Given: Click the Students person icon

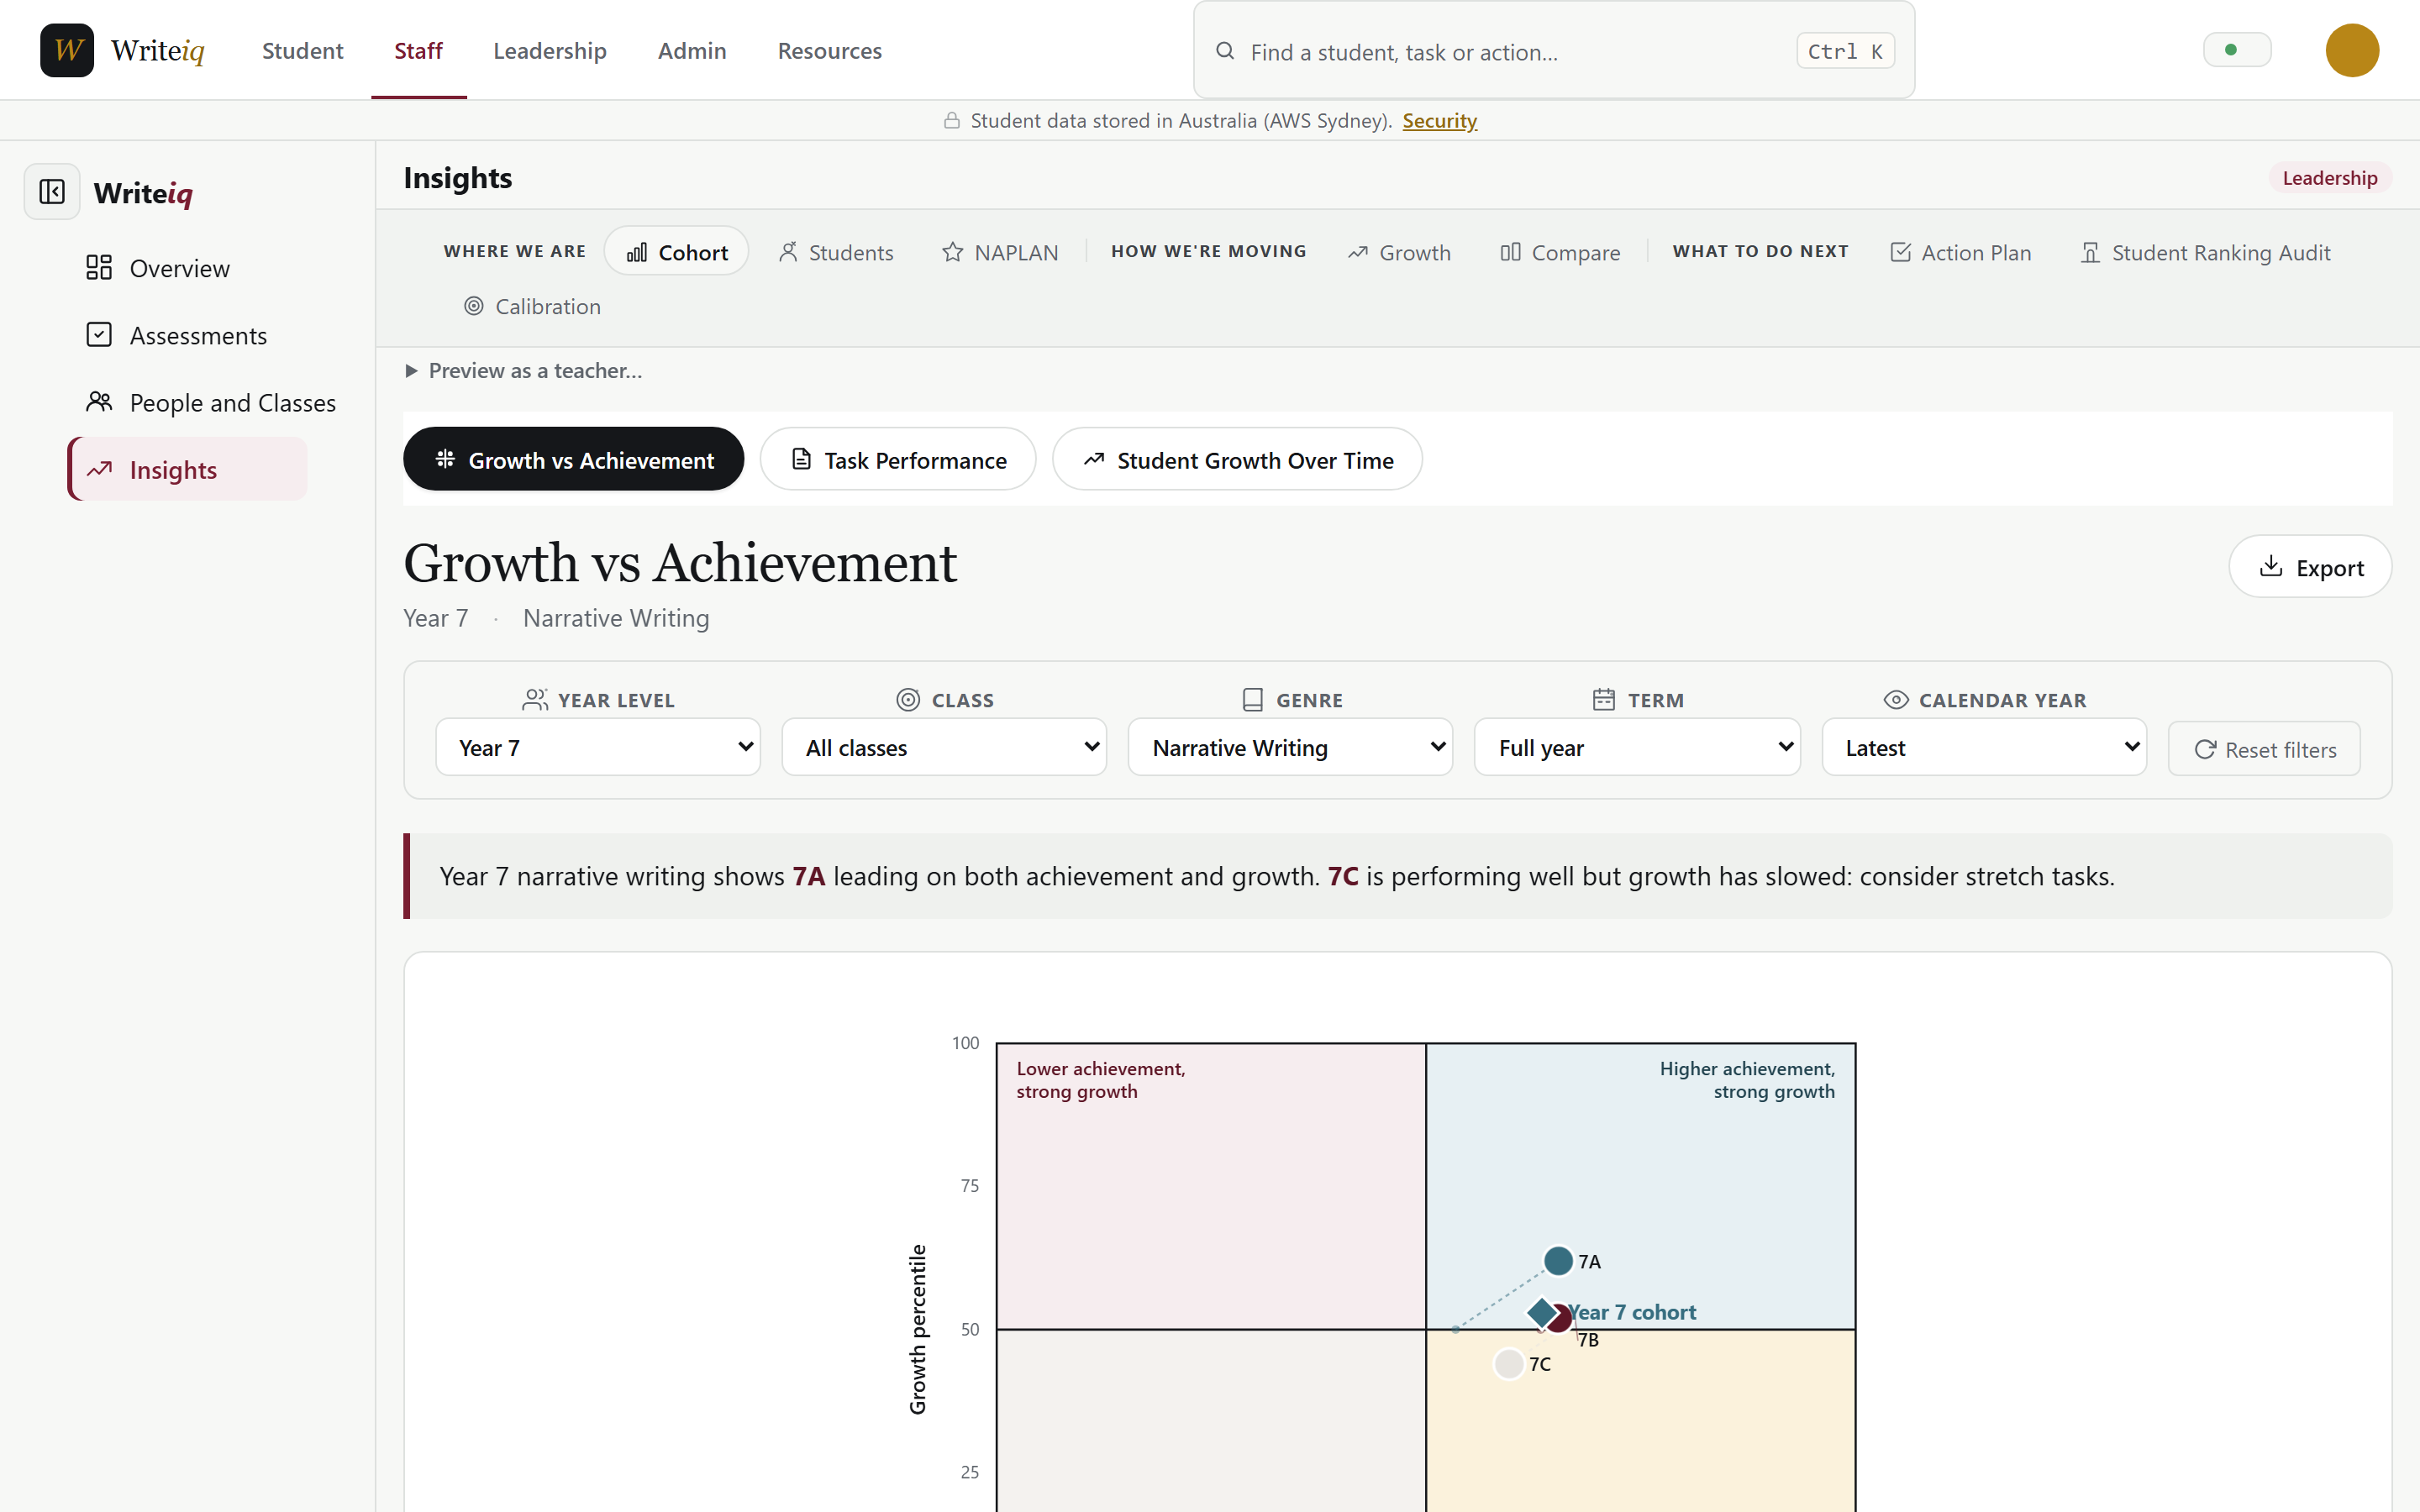Looking at the screenshot, I should point(788,252).
